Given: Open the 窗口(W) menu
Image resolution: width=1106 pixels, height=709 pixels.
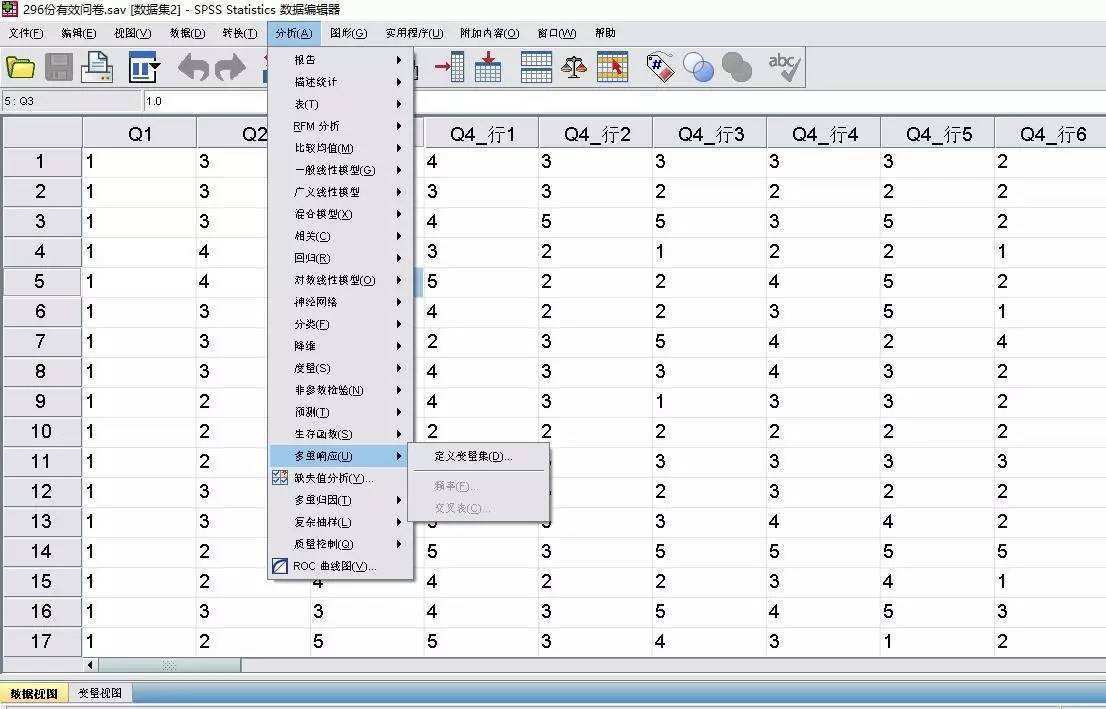Looking at the screenshot, I should pos(557,33).
